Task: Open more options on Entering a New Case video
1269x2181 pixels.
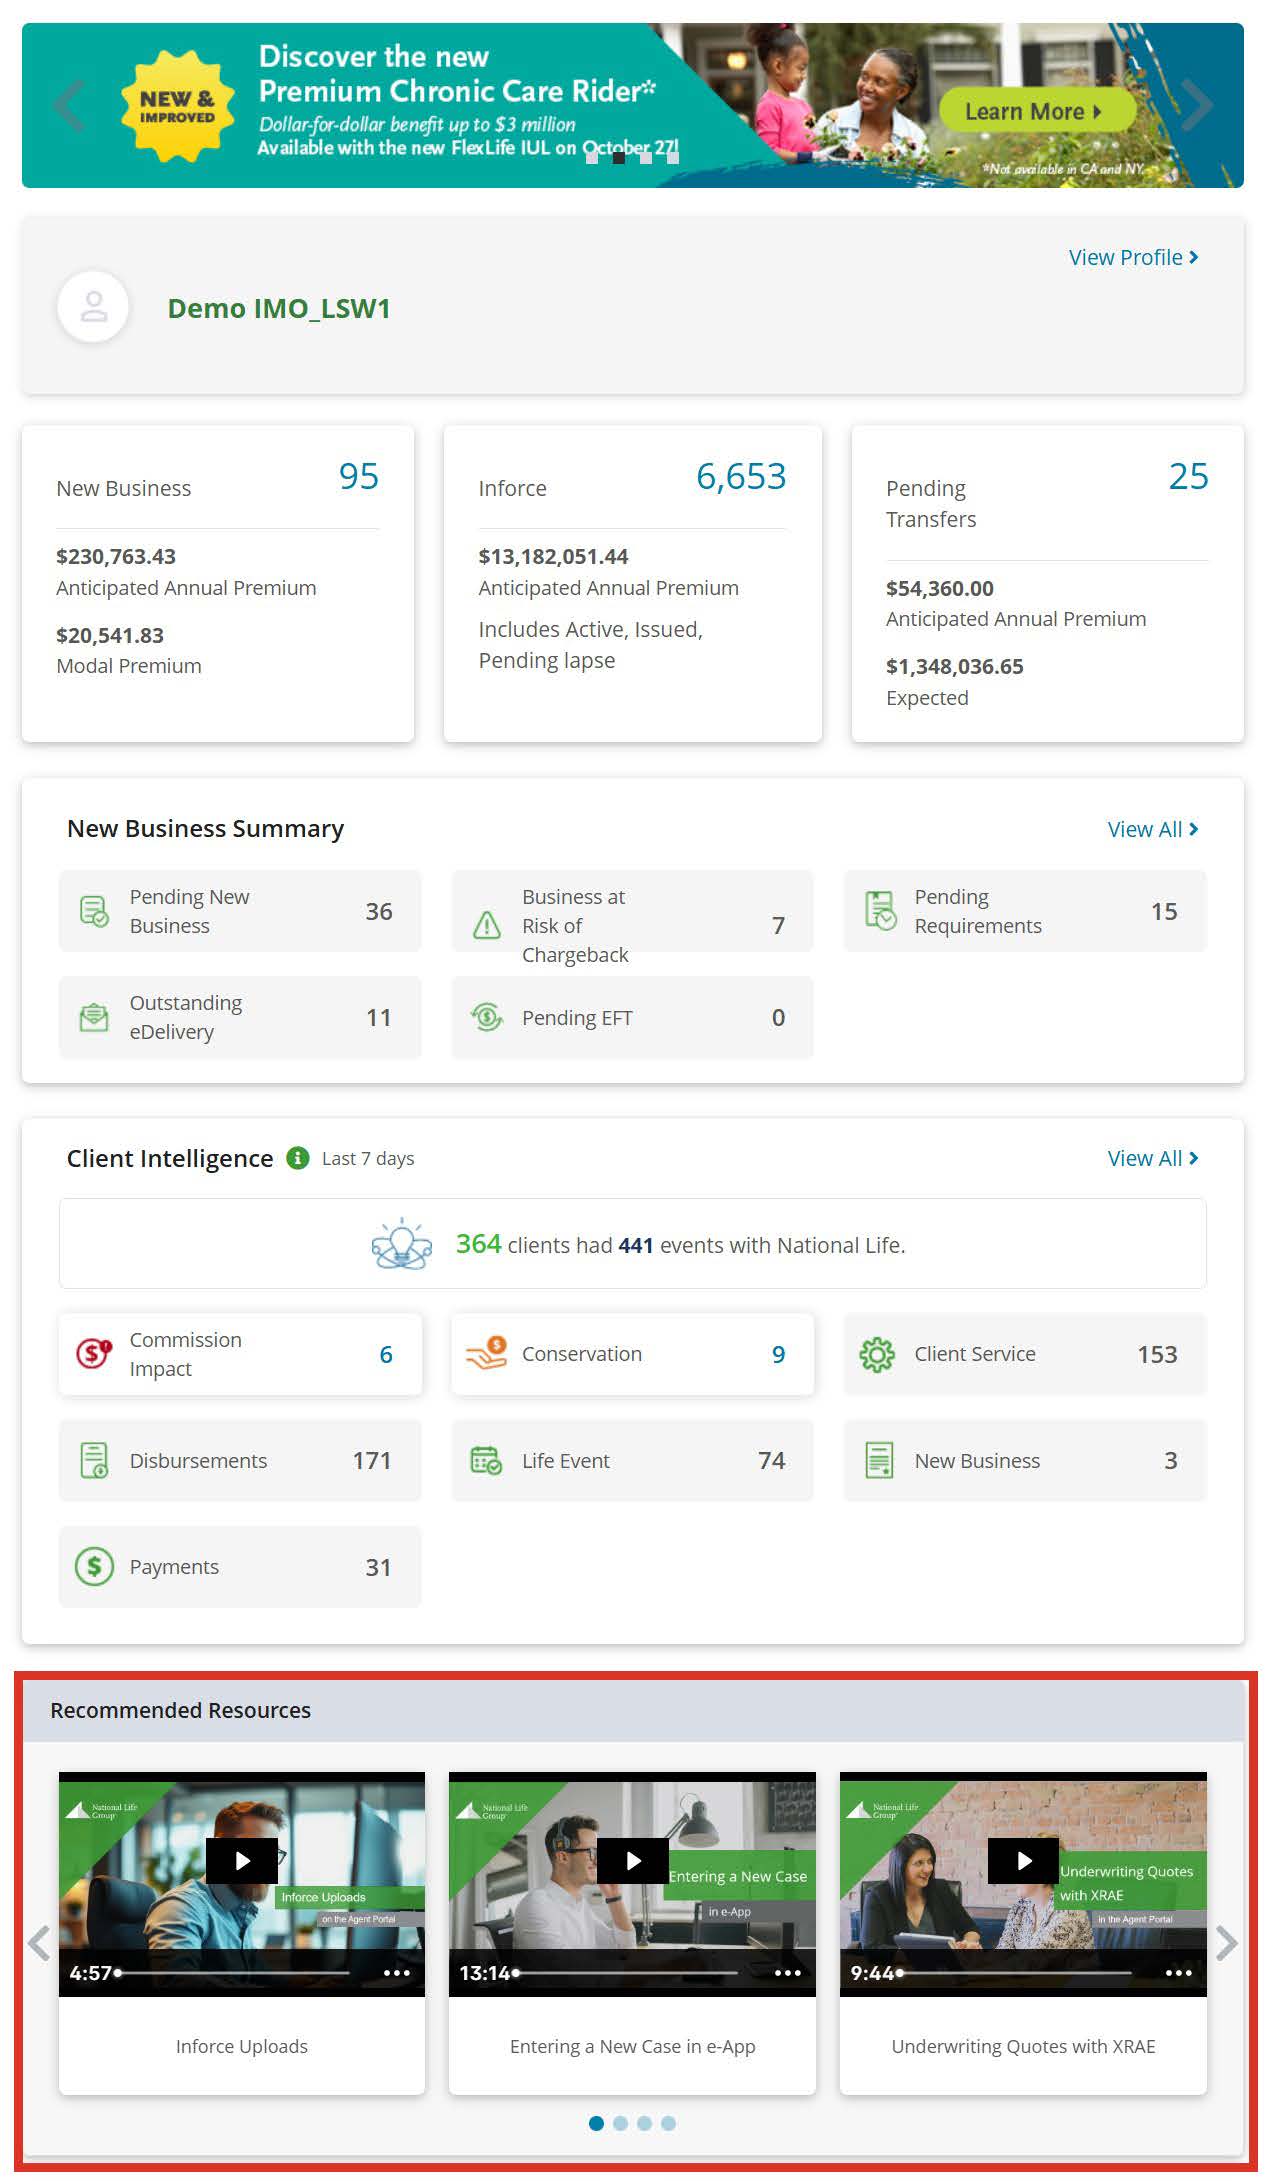Action: point(787,1973)
